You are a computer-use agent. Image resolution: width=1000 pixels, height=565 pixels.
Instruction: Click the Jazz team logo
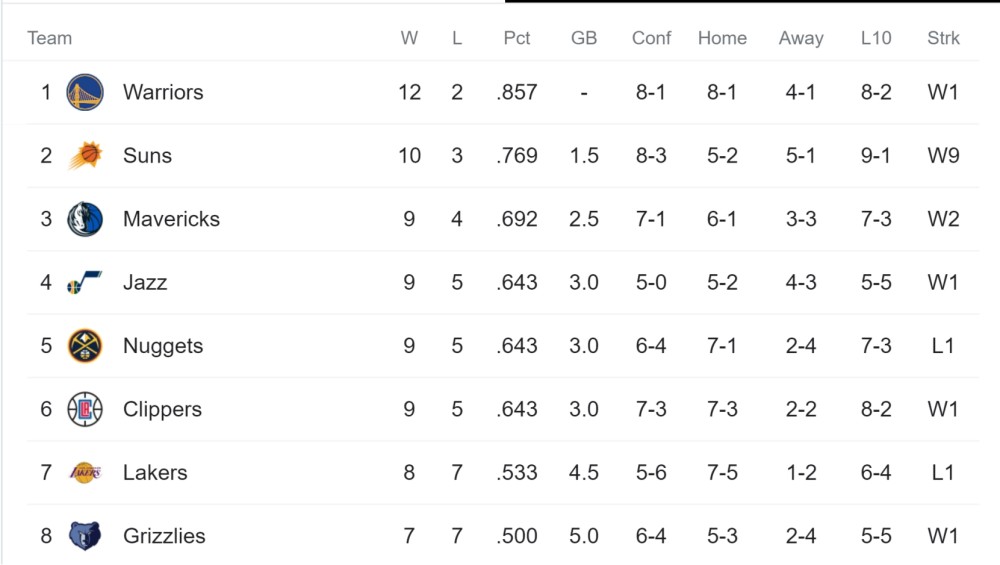[84, 282]
